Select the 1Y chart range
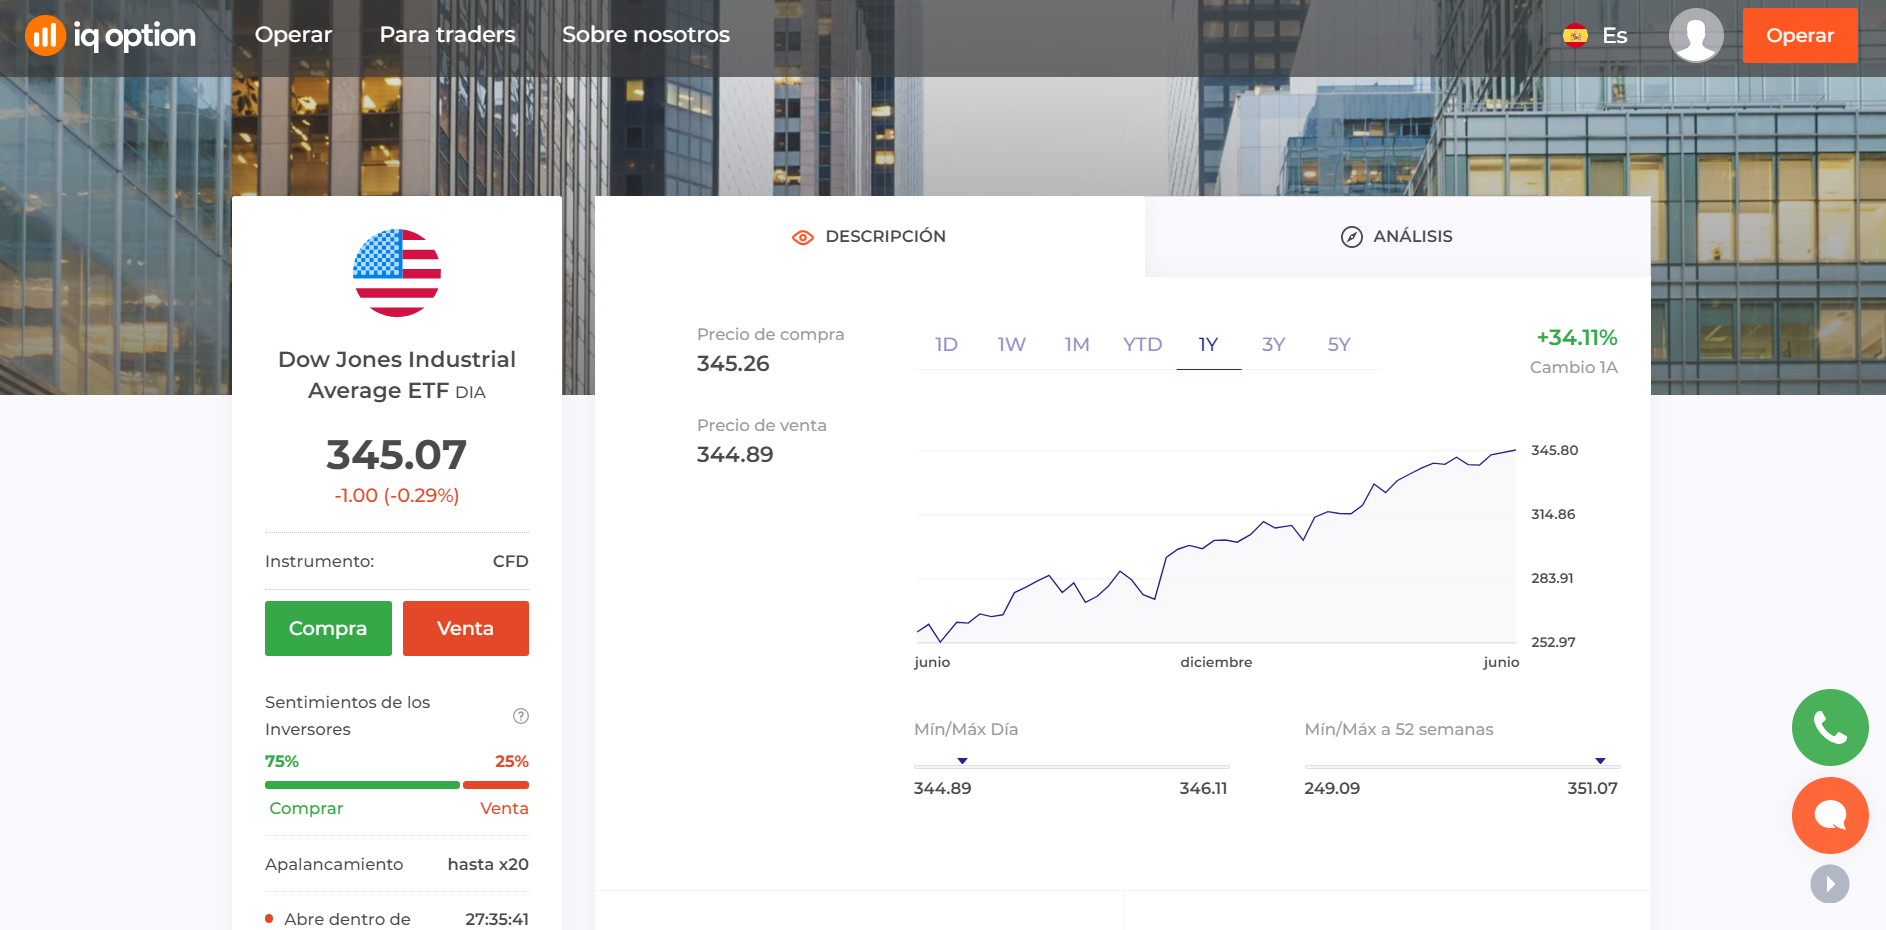This screenshot has height=930, width=1886. tap(1208, 345)
